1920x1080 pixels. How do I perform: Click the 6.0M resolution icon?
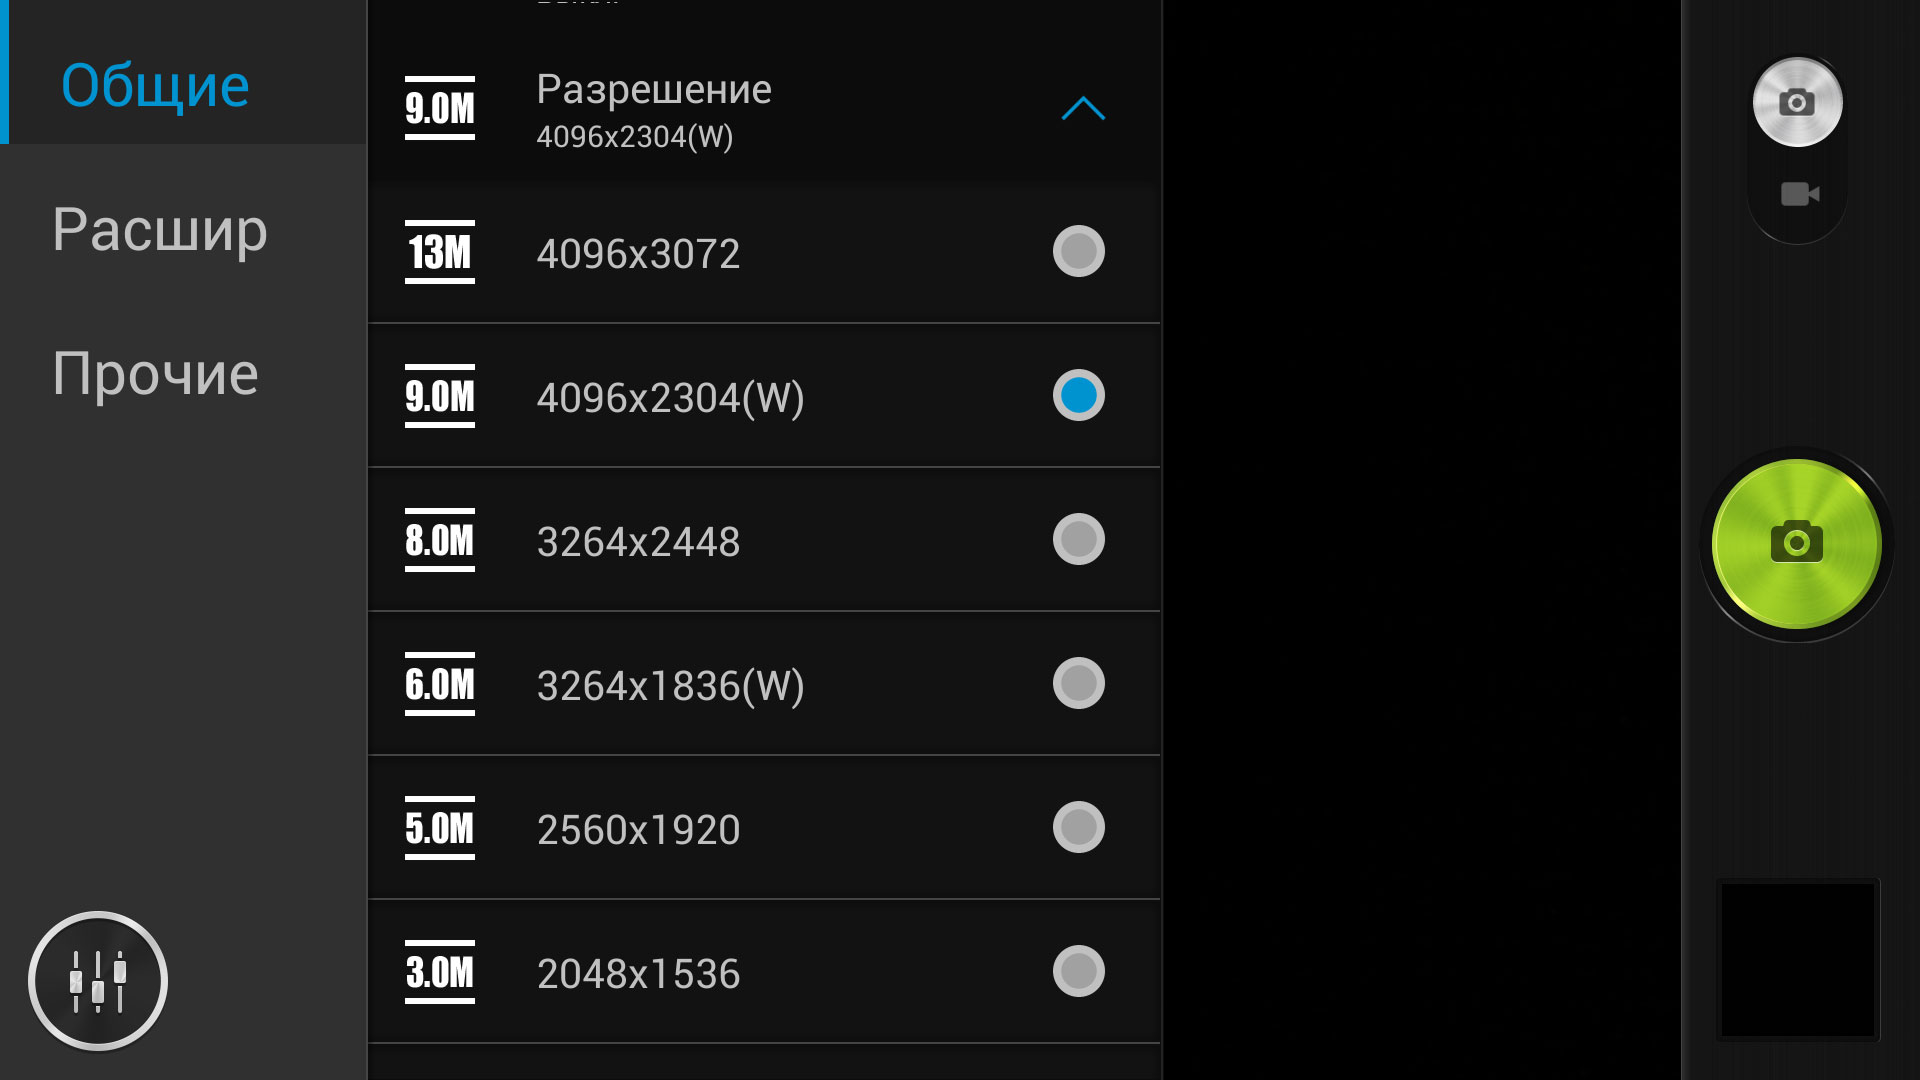(x=440, y=684)
